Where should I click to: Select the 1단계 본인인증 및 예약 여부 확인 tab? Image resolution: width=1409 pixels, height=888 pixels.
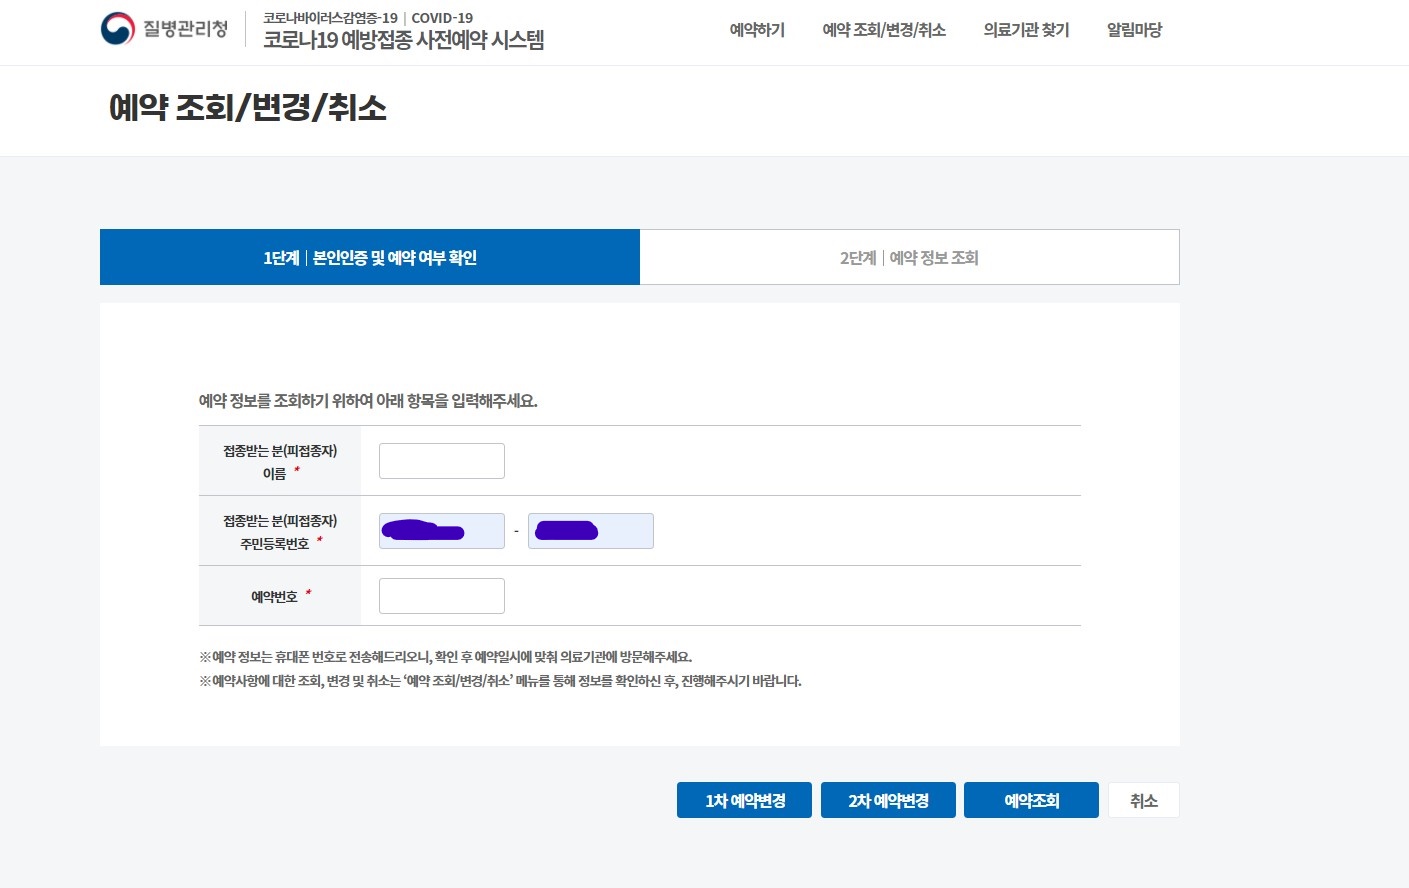[370, 257]
